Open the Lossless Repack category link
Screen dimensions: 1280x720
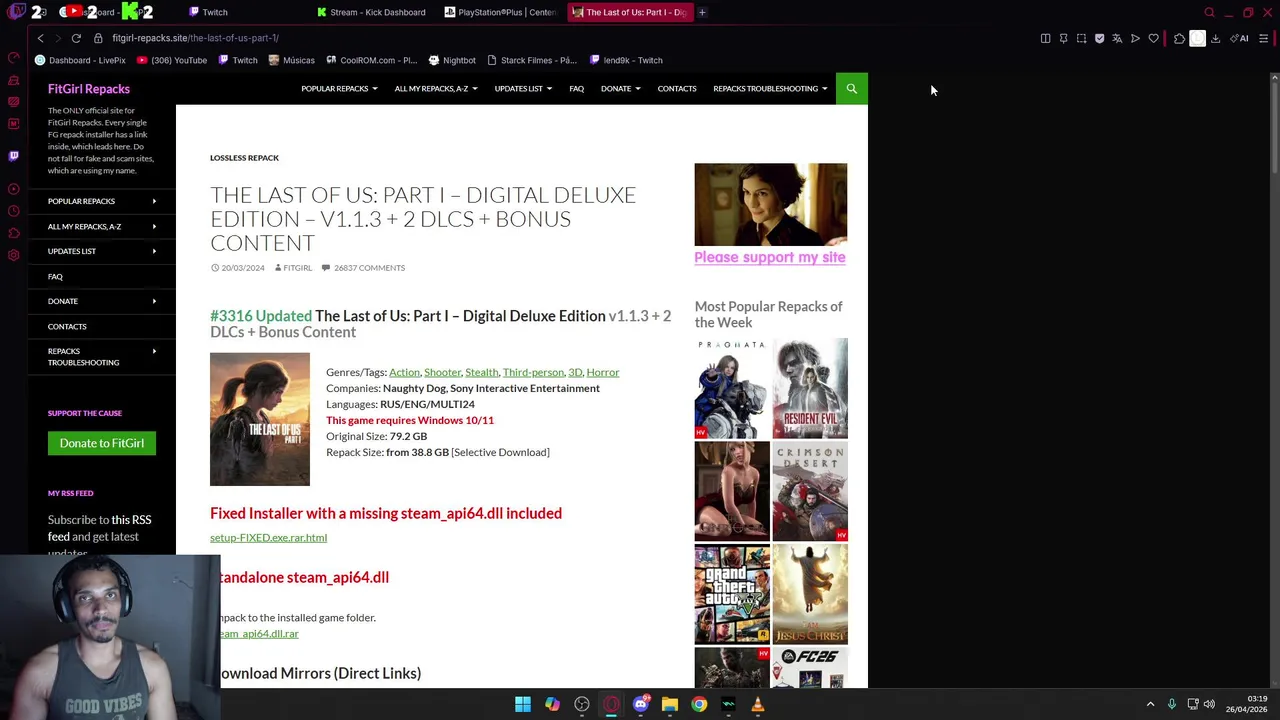(244, 158)
